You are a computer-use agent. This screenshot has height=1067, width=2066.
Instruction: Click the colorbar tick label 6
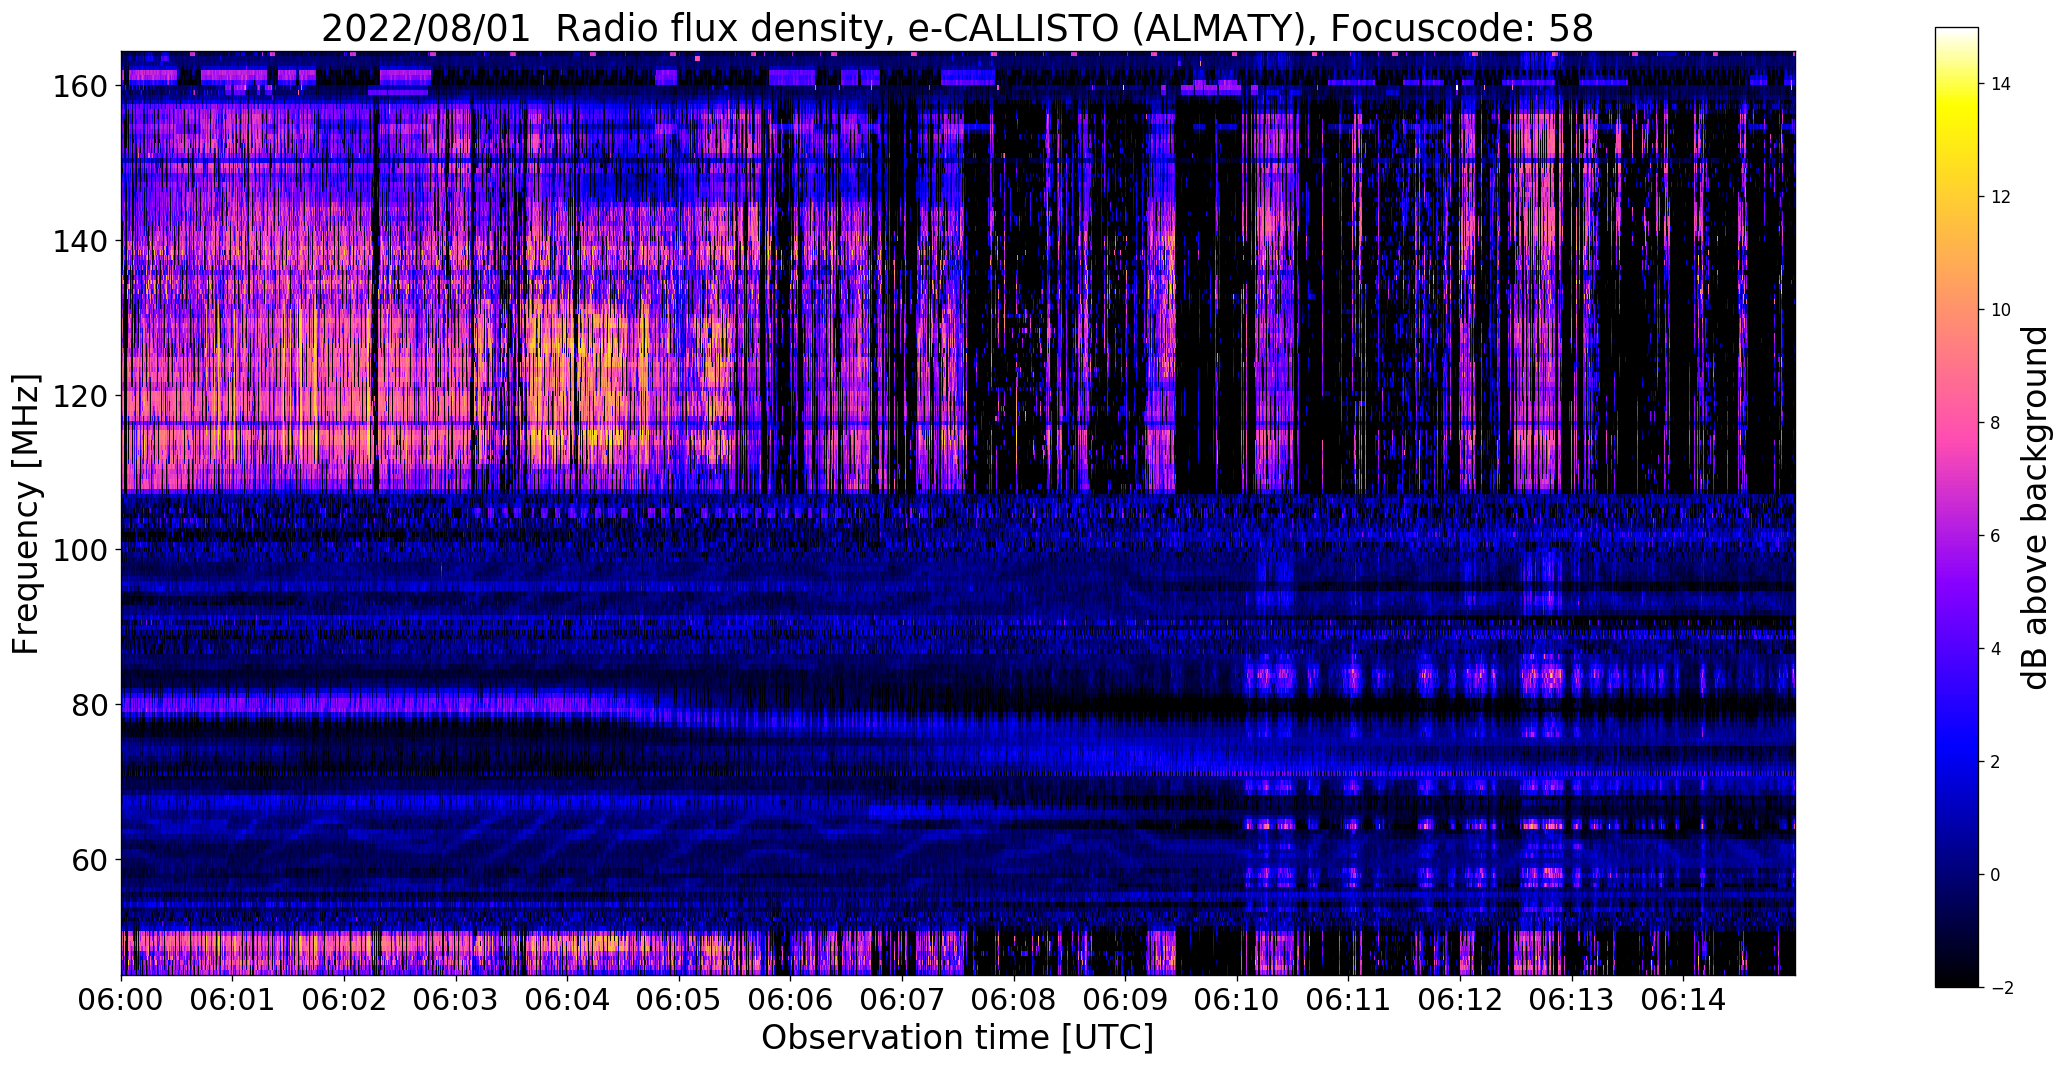coord(1996,536)
